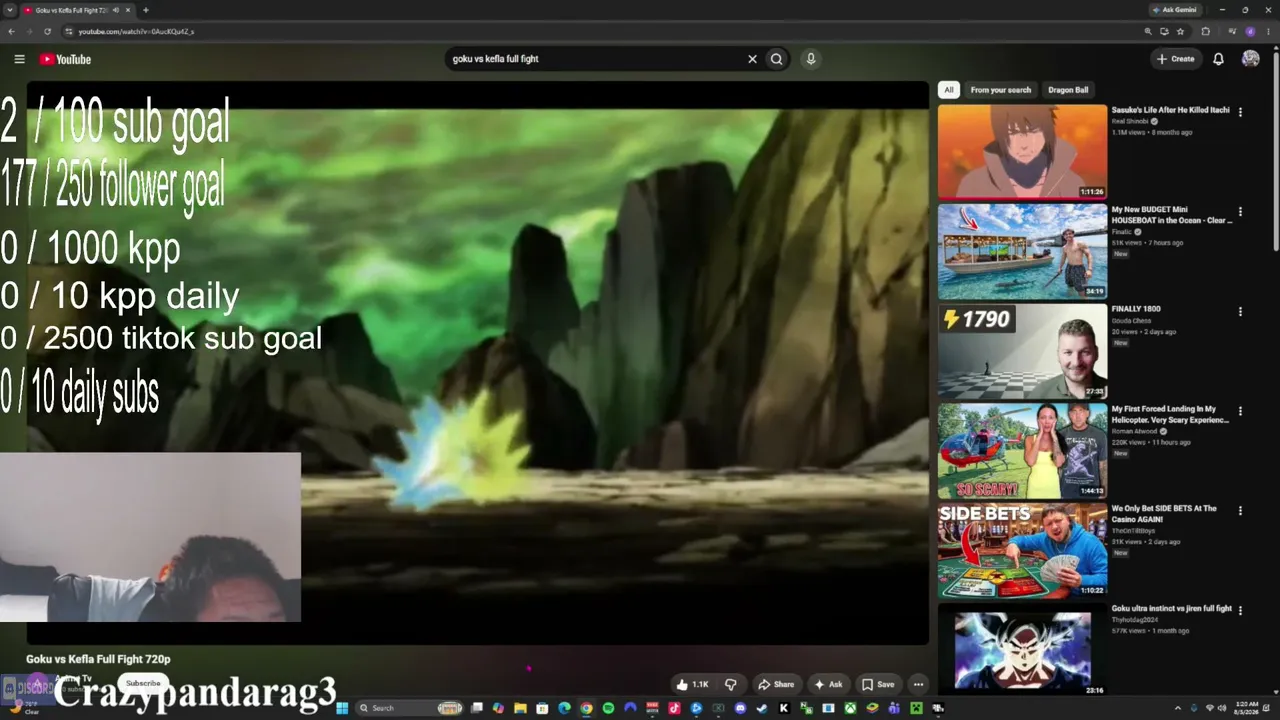Open Discord from the taskbar

740,708
